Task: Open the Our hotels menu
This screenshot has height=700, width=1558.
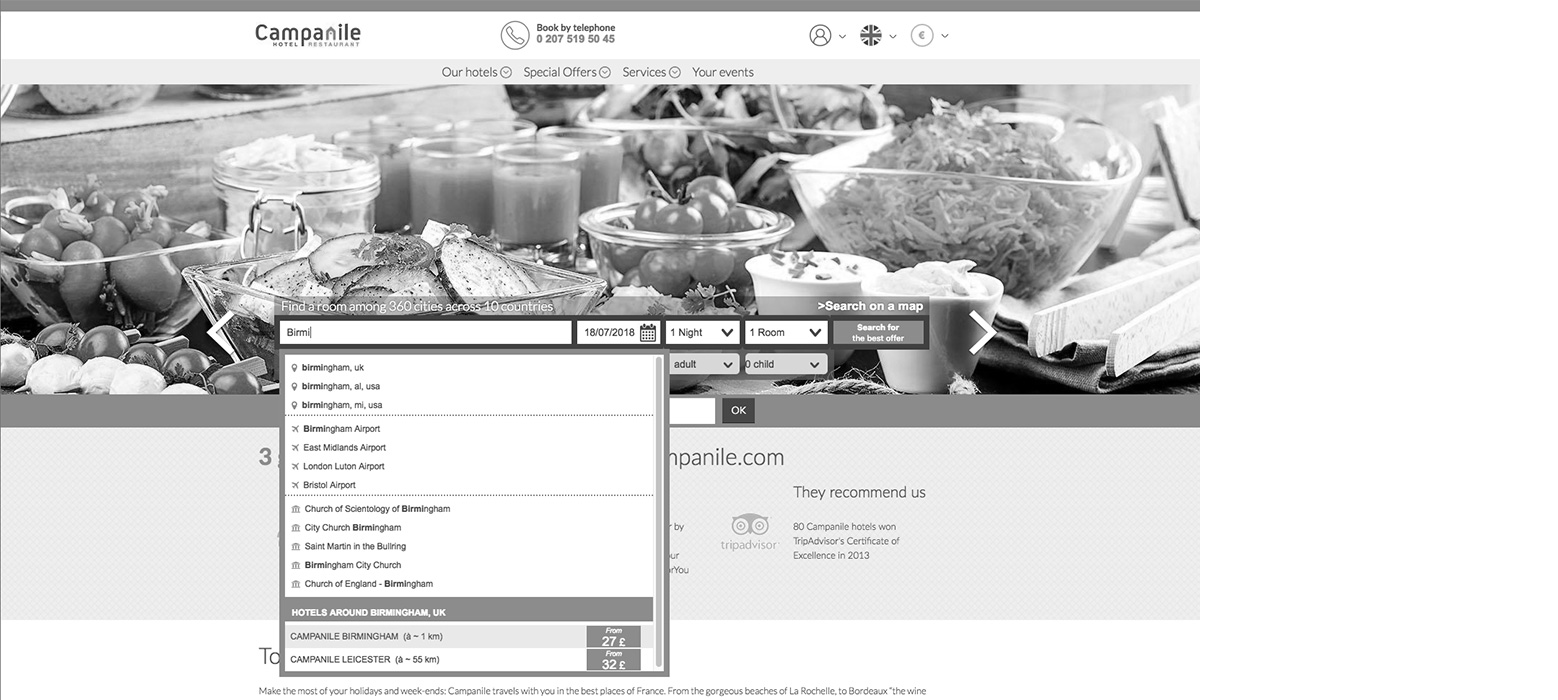Action: [476, 72]
